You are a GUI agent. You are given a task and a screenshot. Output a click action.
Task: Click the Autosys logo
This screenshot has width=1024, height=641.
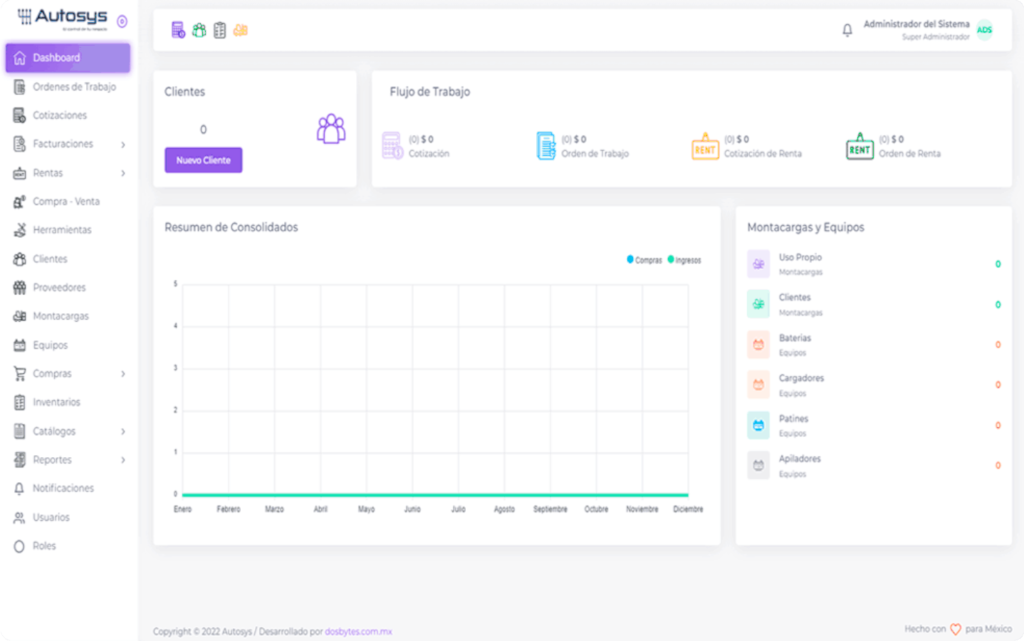tap(63, 19)
